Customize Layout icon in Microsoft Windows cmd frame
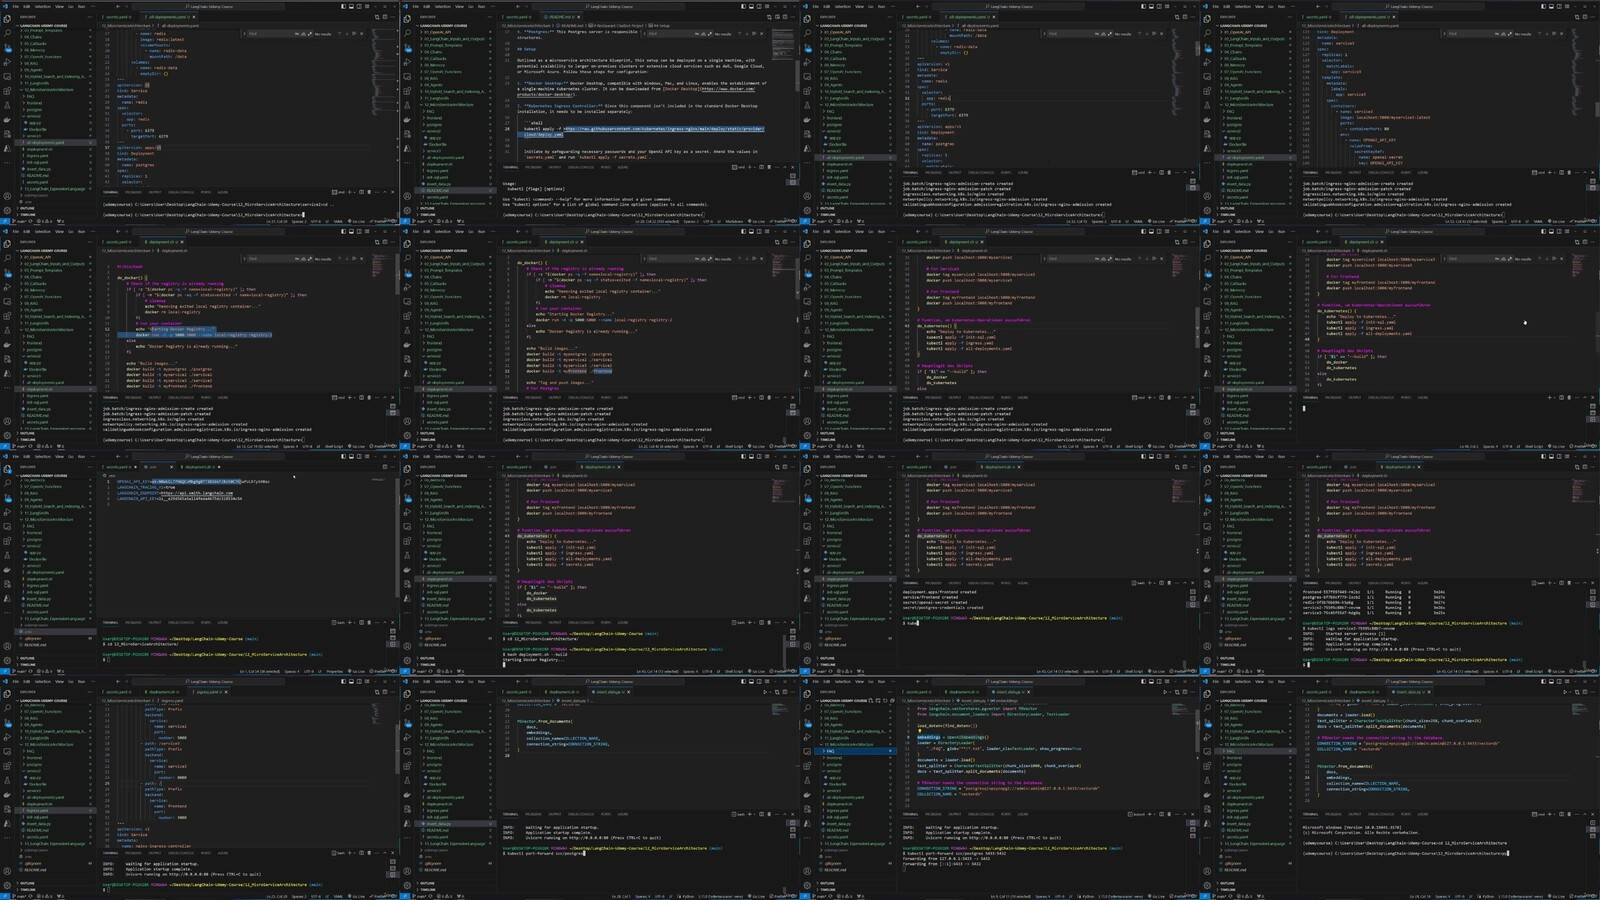Screen dimensions: 1600x900 click(1567, 681)
